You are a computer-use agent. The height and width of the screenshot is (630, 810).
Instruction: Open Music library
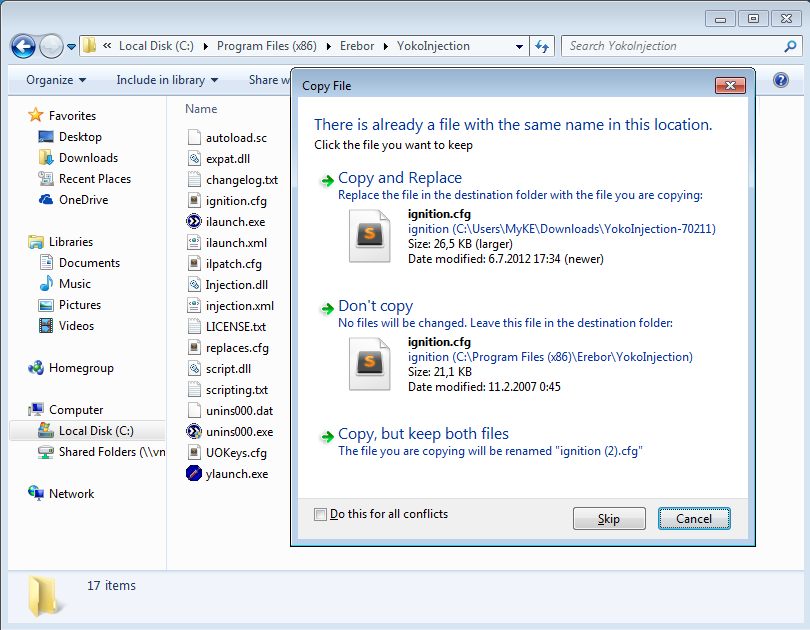pyautogui.click(x=75, y=284)
